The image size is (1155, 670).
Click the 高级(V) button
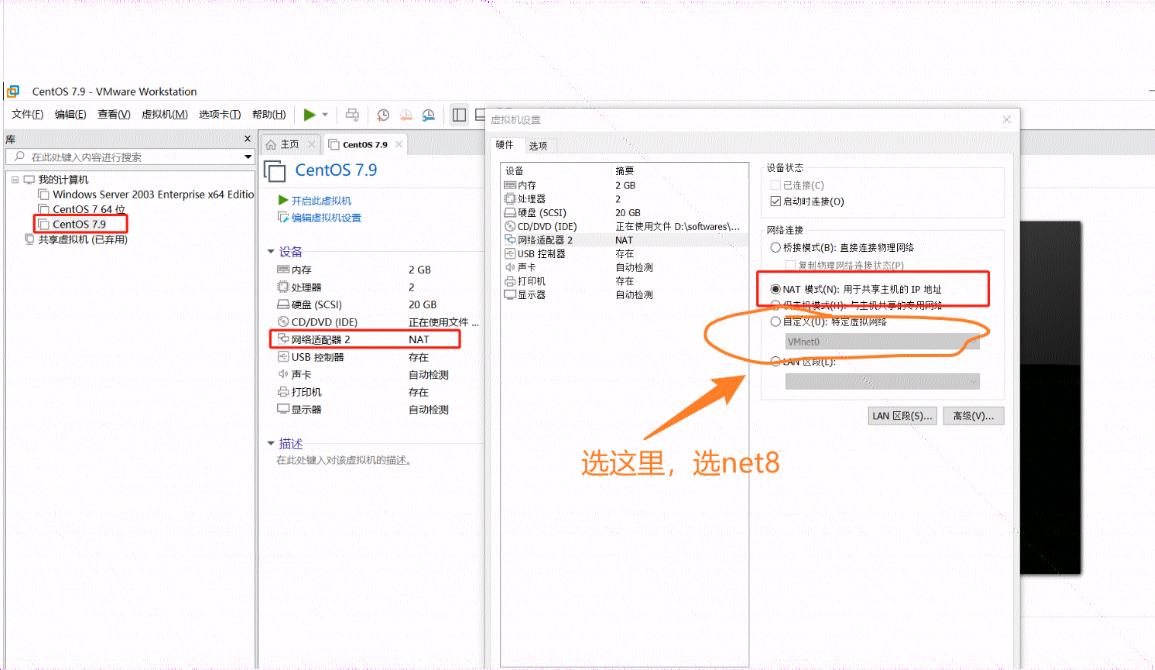click(973, 415)
